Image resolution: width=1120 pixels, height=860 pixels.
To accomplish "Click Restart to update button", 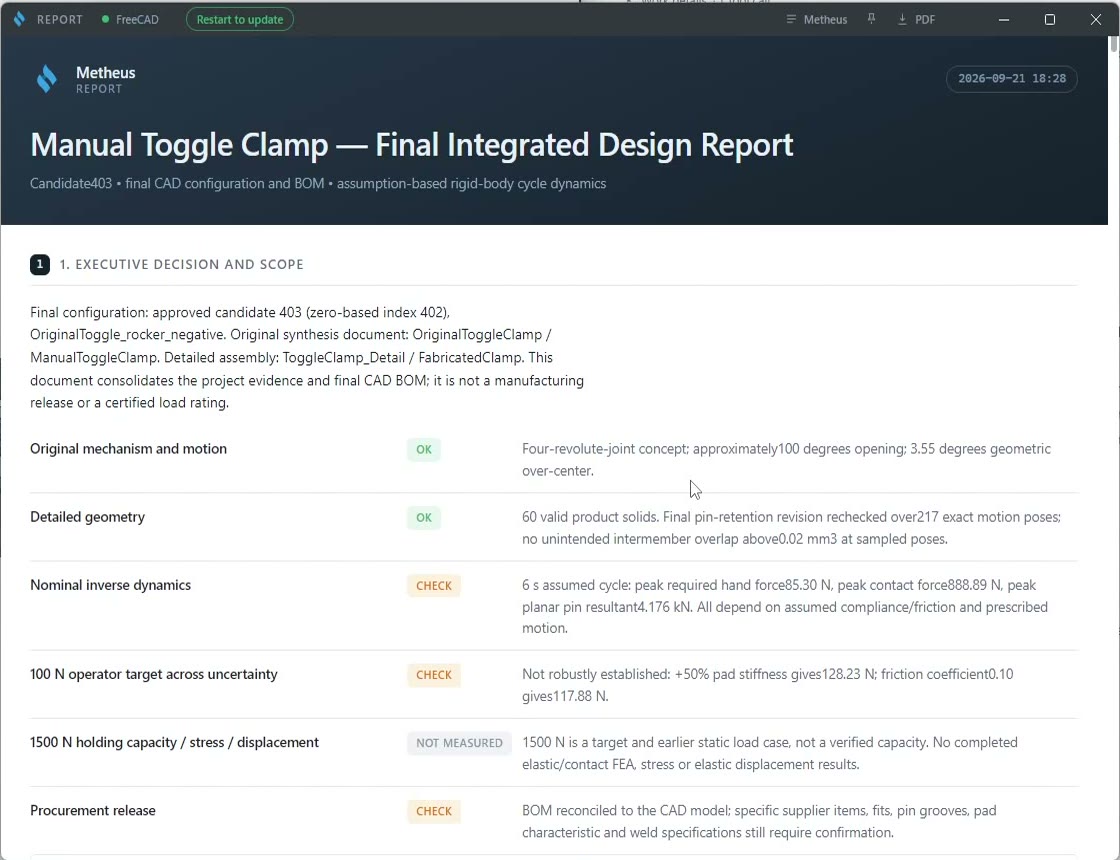I will pyautogui.click(x=240, y=19).
